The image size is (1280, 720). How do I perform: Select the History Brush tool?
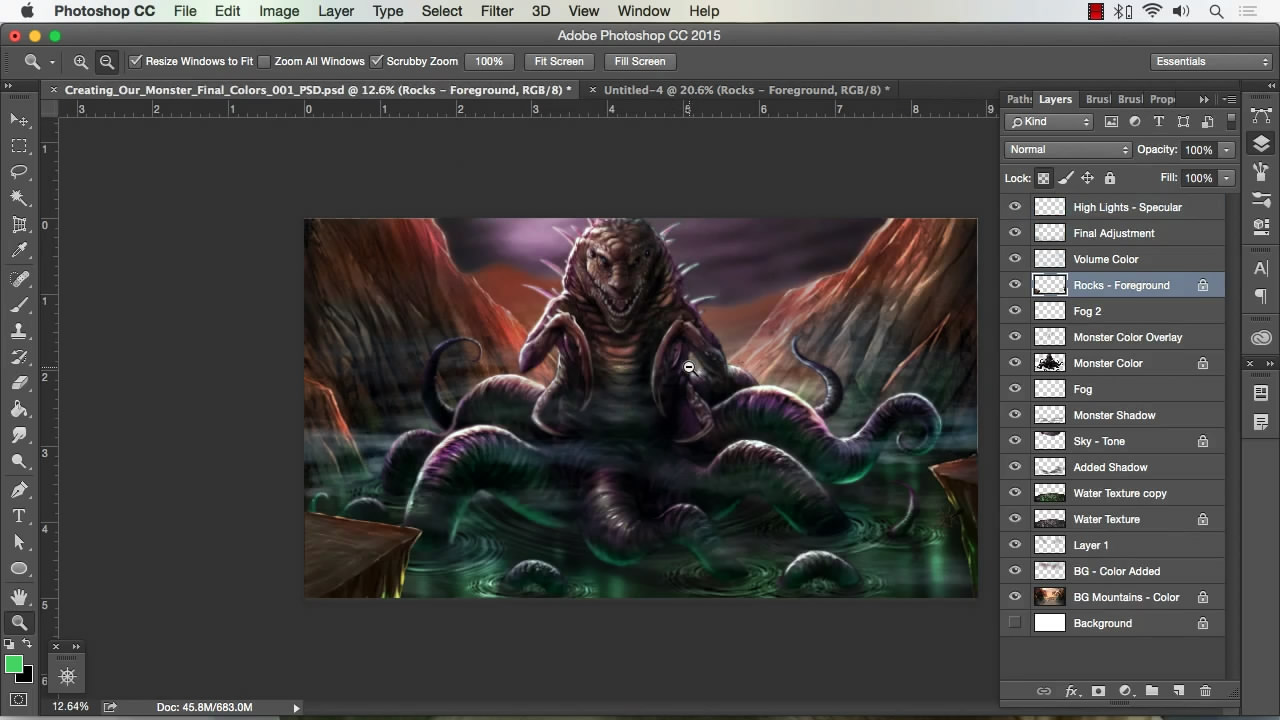[19, 357]
